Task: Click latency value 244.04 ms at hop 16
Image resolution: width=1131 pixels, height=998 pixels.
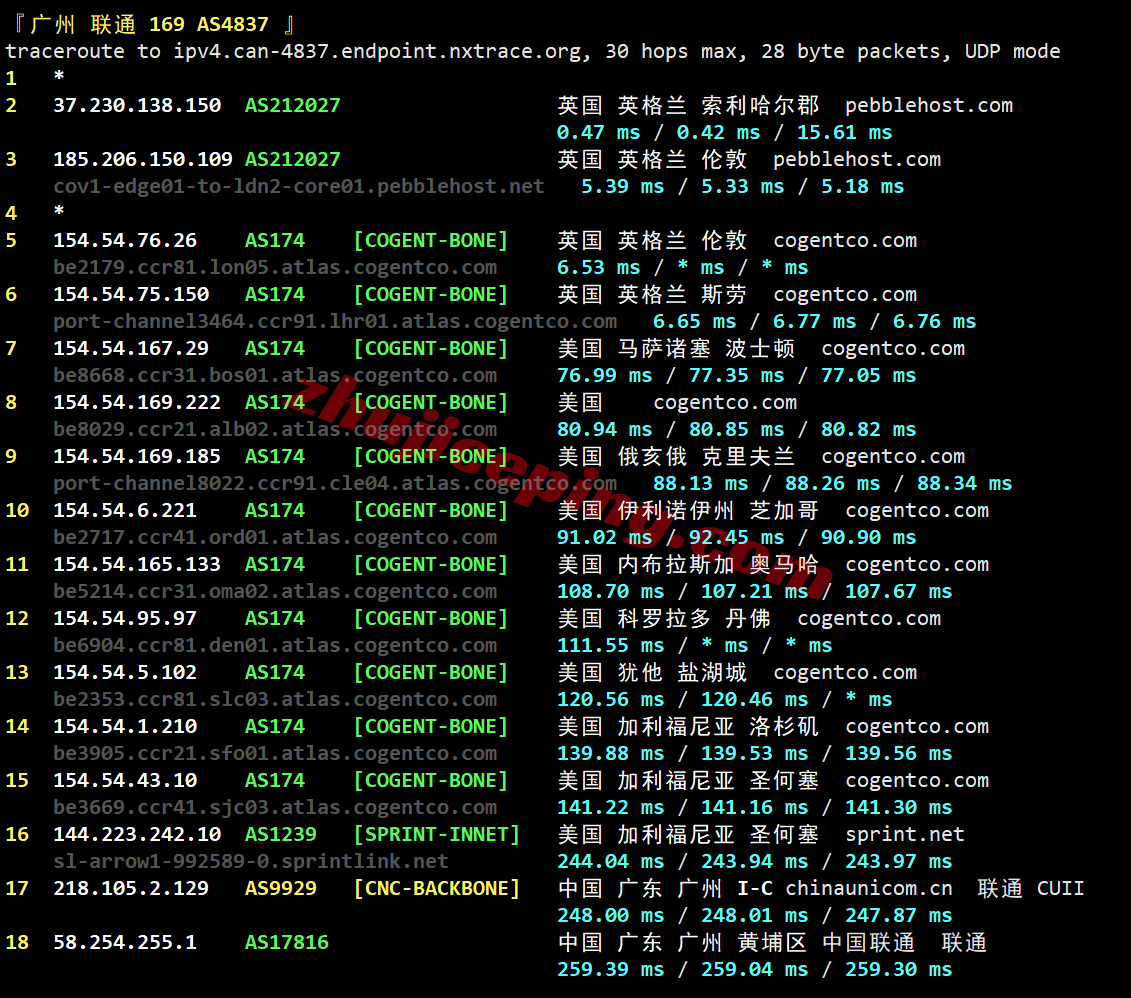Action: 611,862
